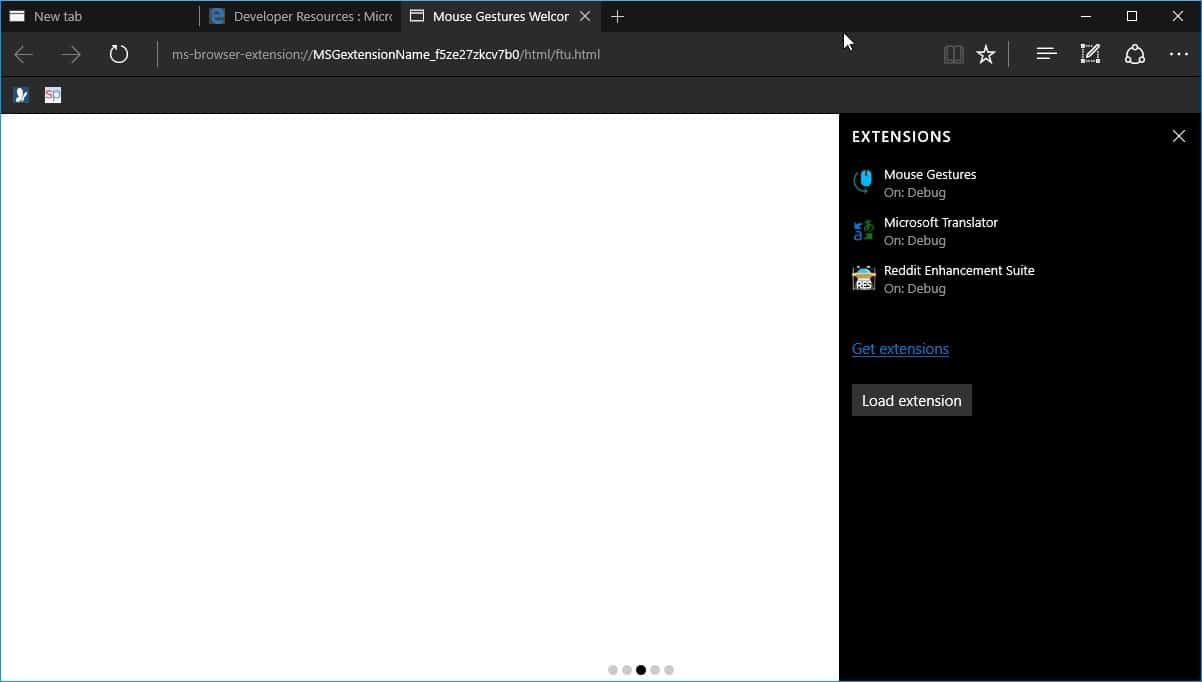Click the Reddit Enhancement Suite icon
The height and width of the screenshot is (682, 1202).
862,277
